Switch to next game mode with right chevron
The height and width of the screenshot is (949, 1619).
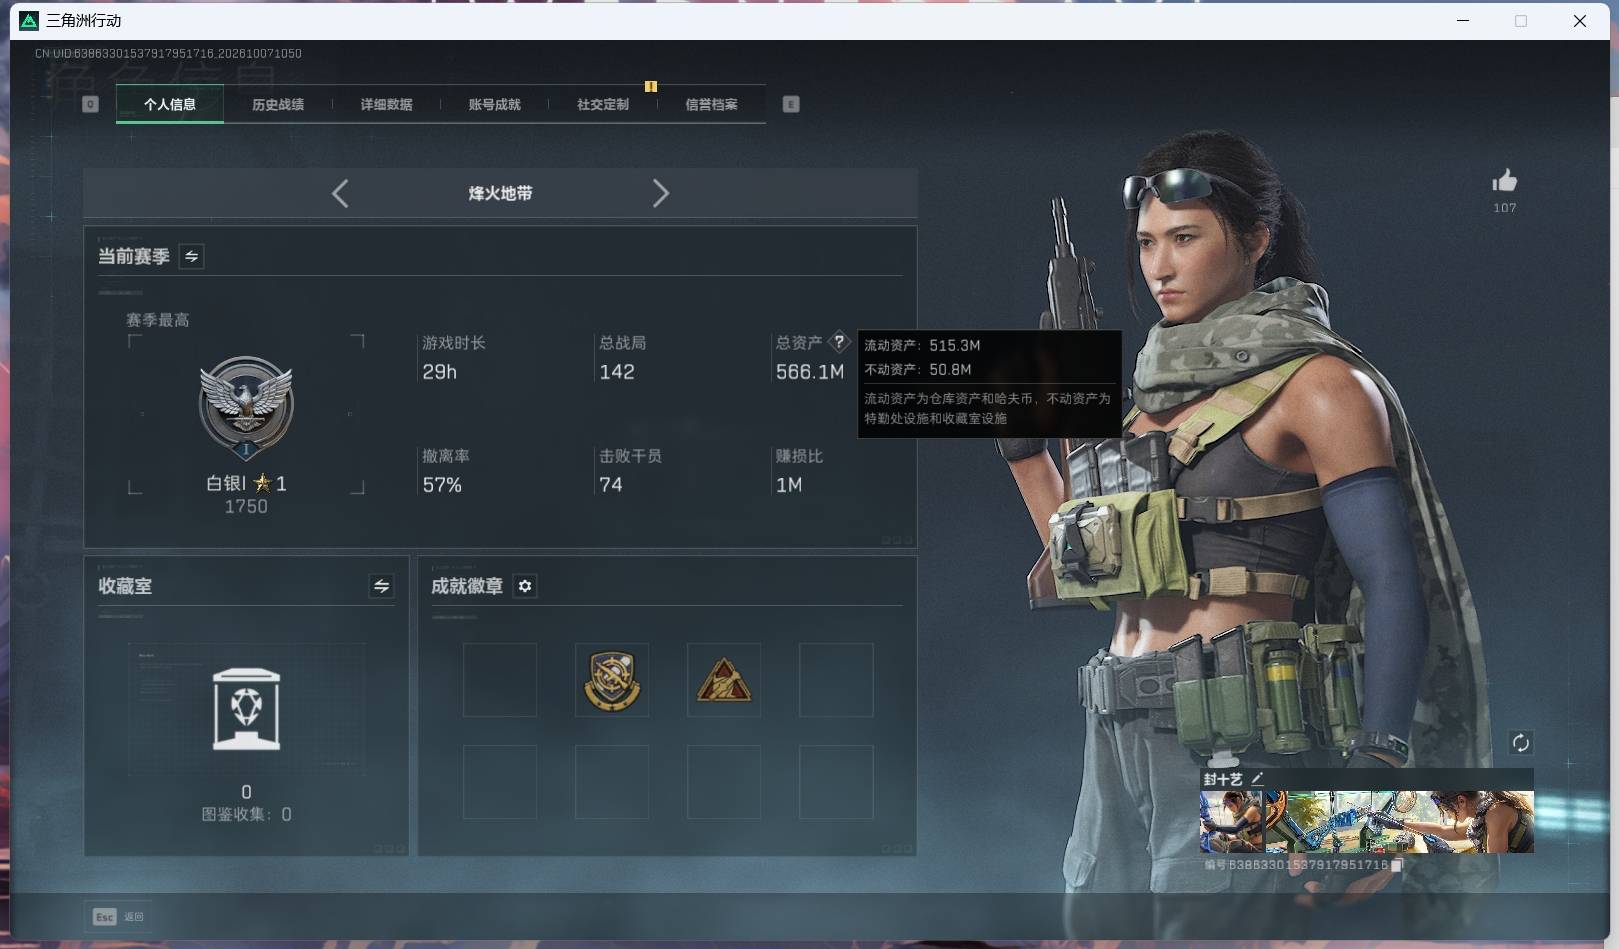point(660,193)
